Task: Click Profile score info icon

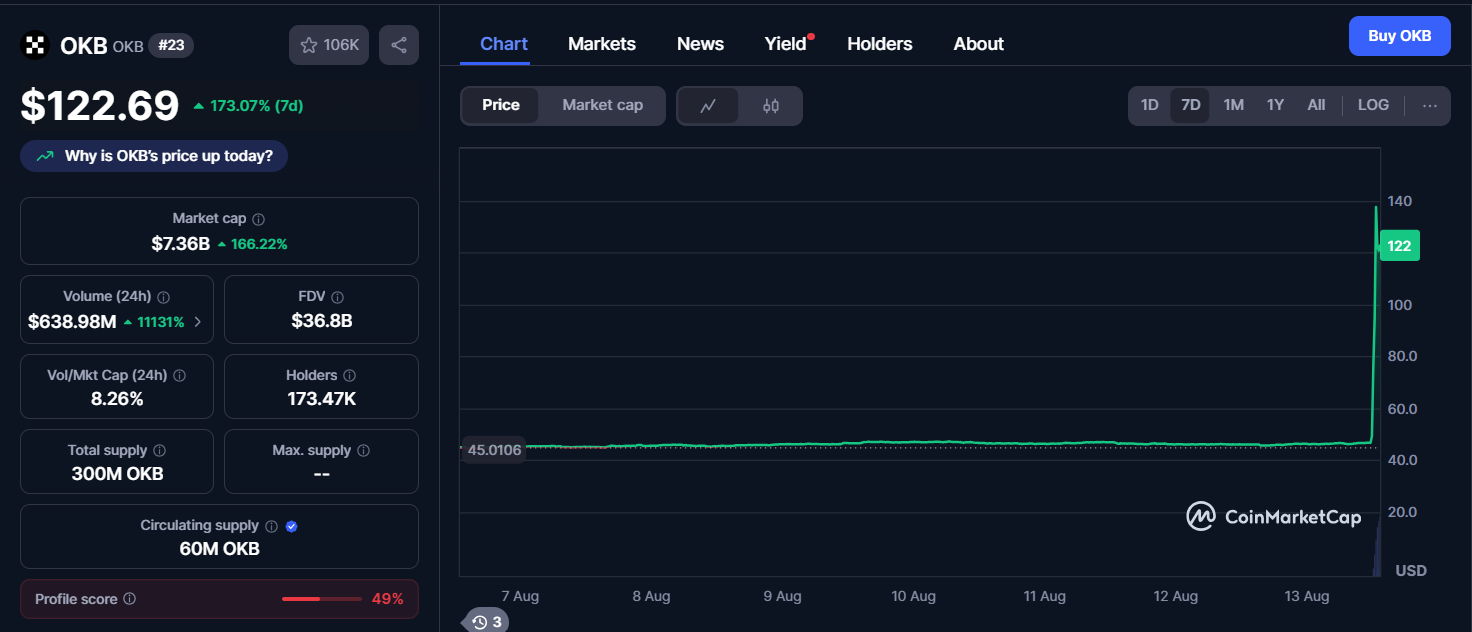Action: point(130,599)
